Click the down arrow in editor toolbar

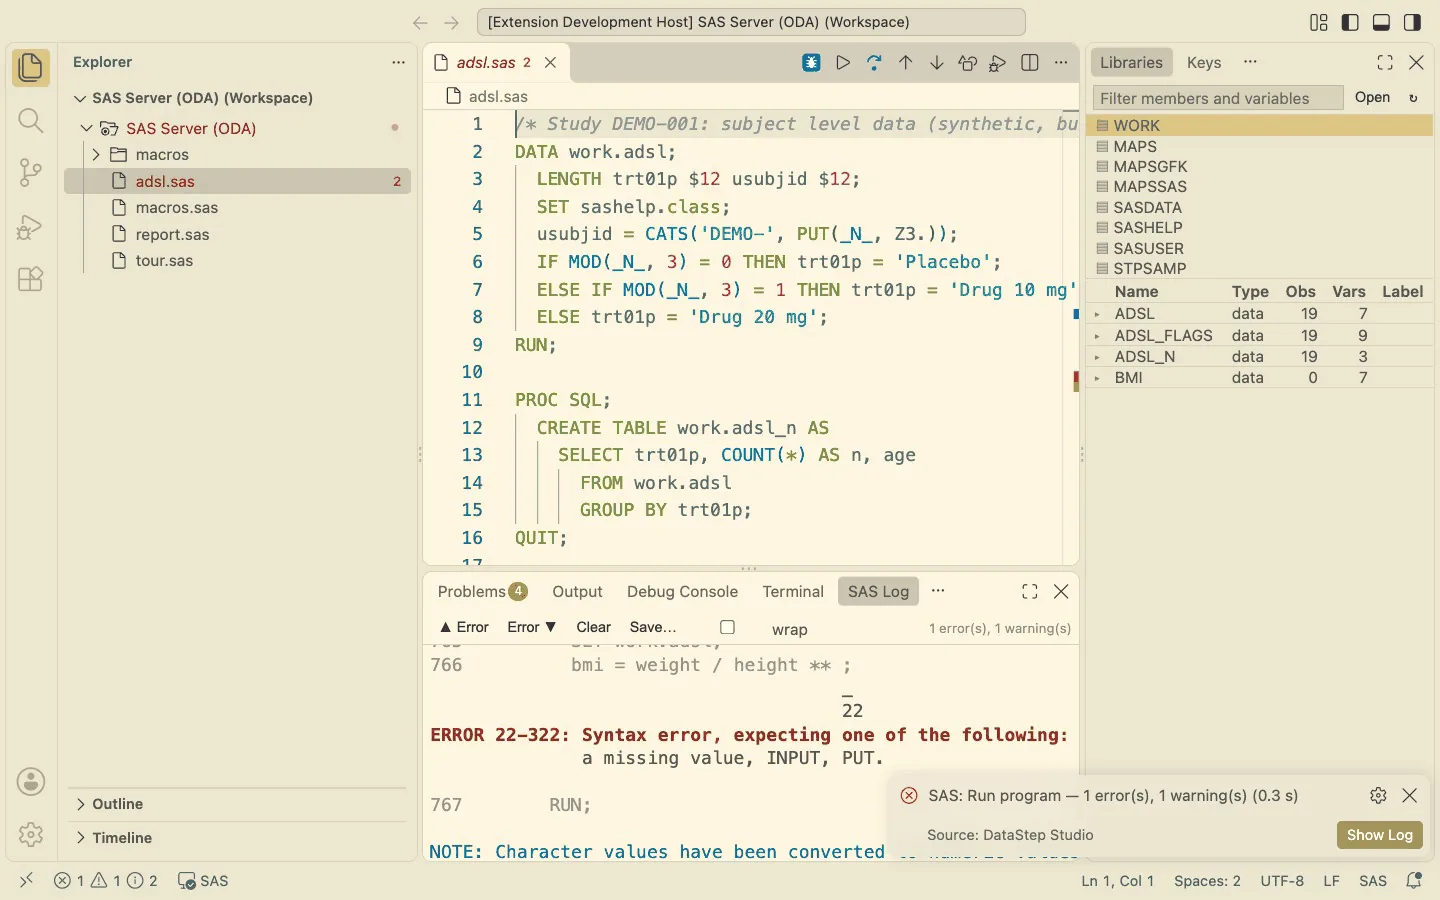[937, 63]
